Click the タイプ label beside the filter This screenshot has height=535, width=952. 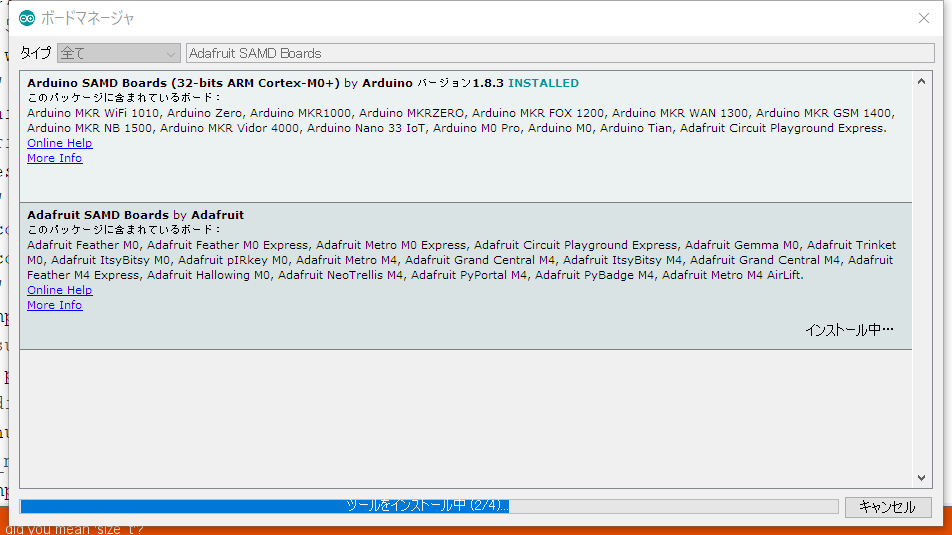coord(35,53)
